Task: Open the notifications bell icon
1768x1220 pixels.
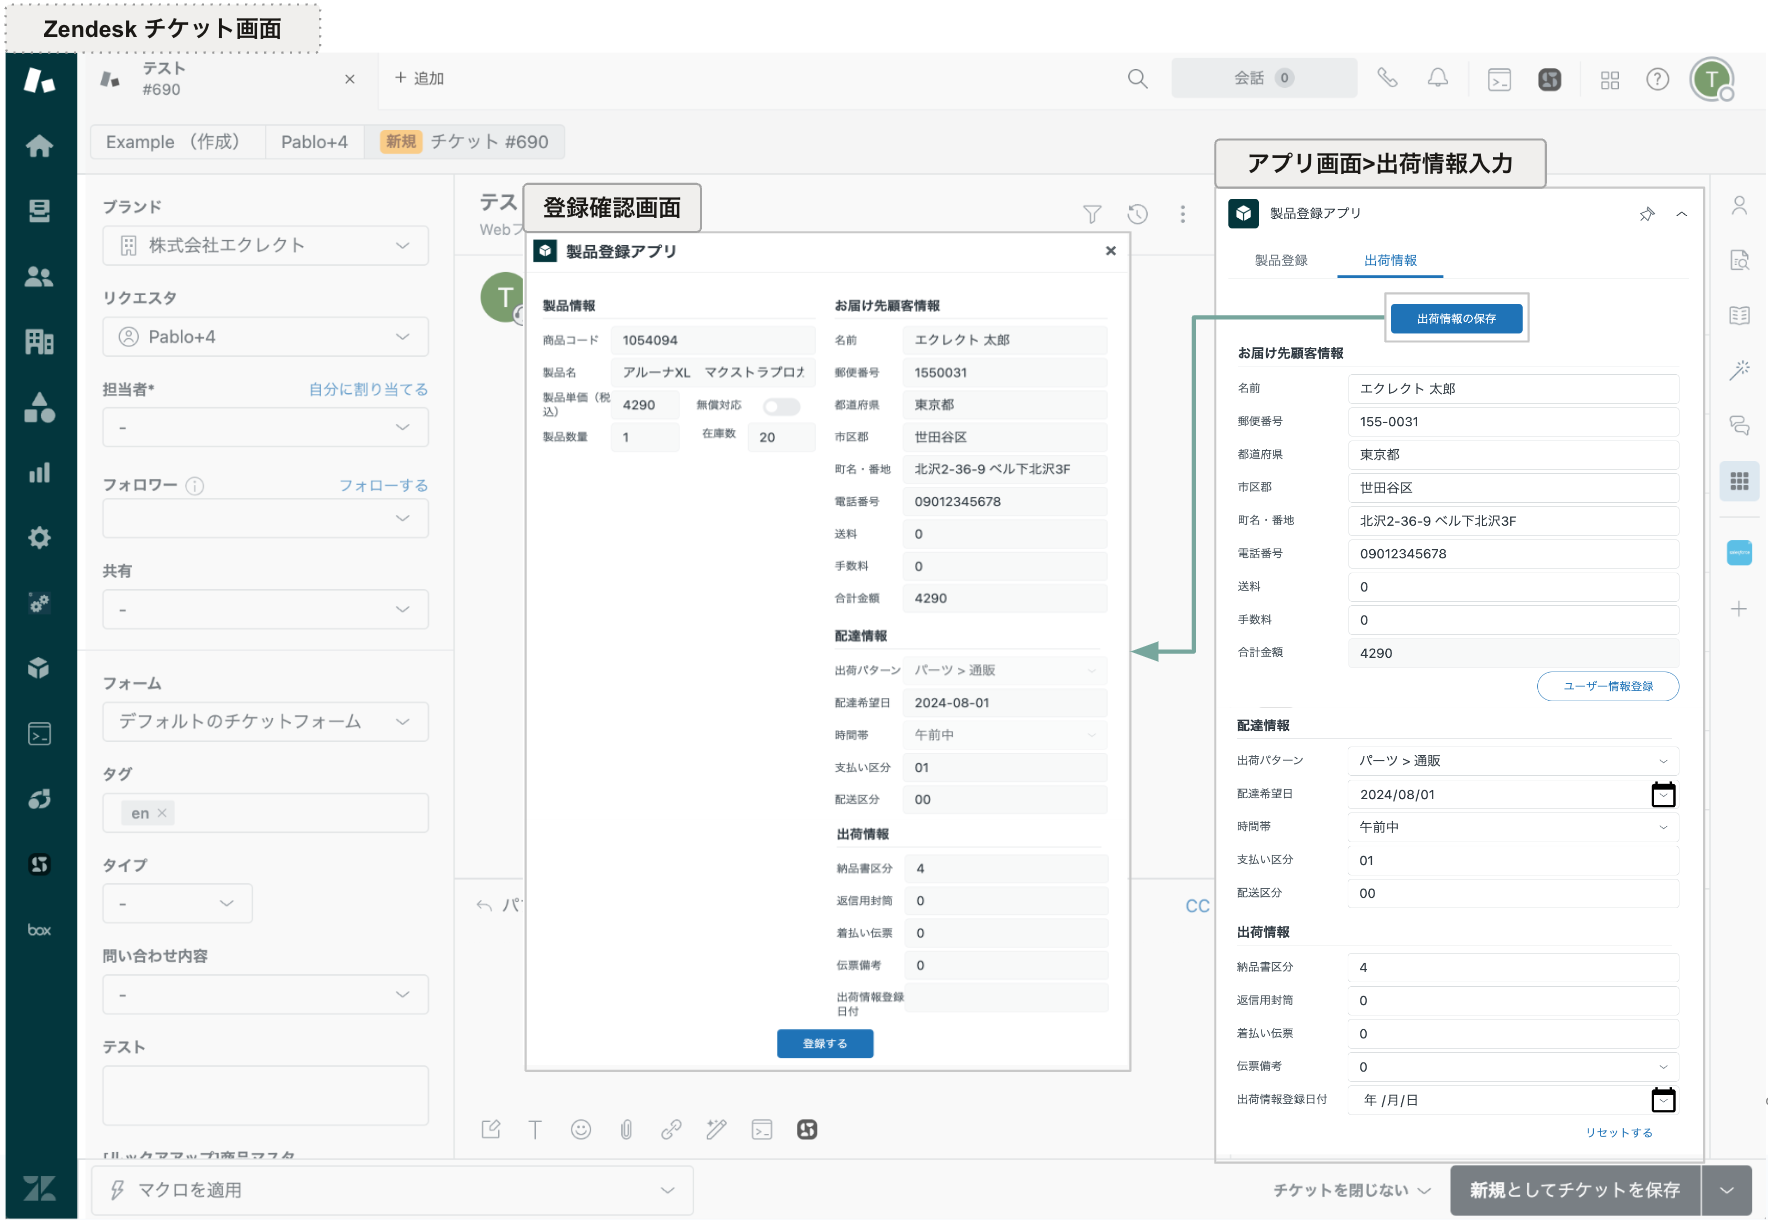Action: click(1438, 78)
